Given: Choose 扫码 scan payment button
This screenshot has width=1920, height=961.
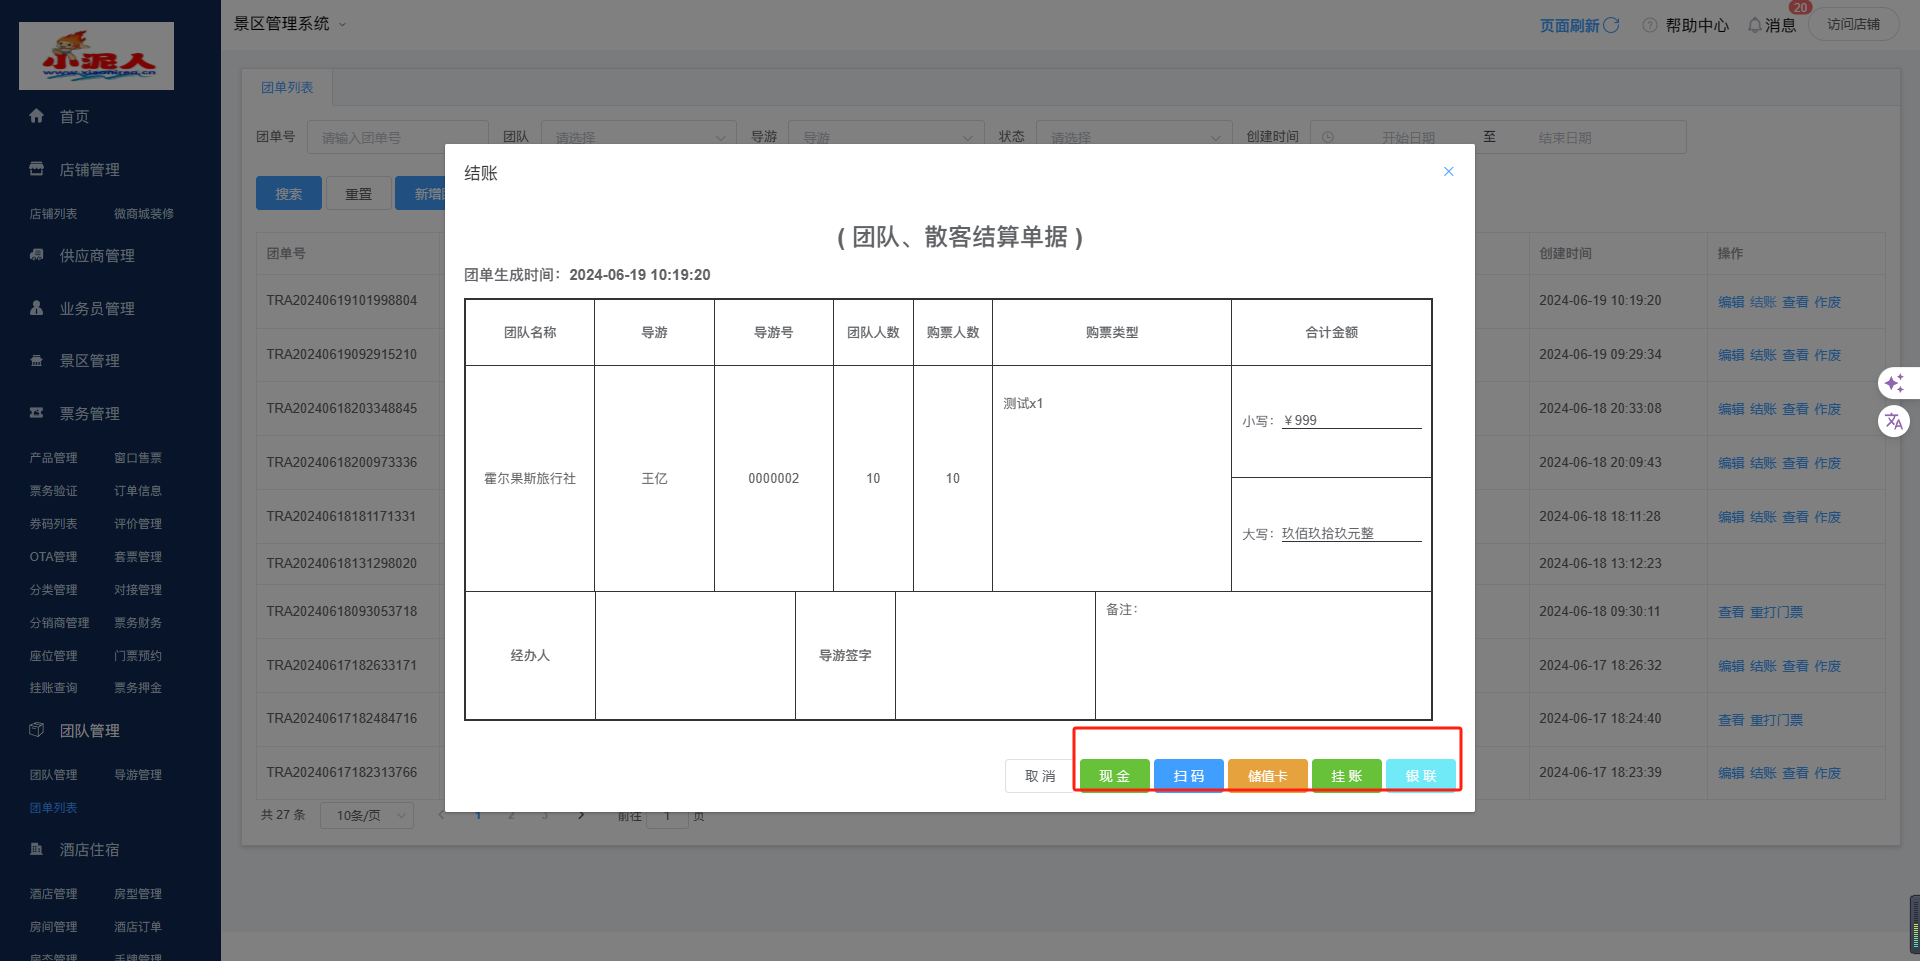Looking at the screenshot, I should point(1188,776).
